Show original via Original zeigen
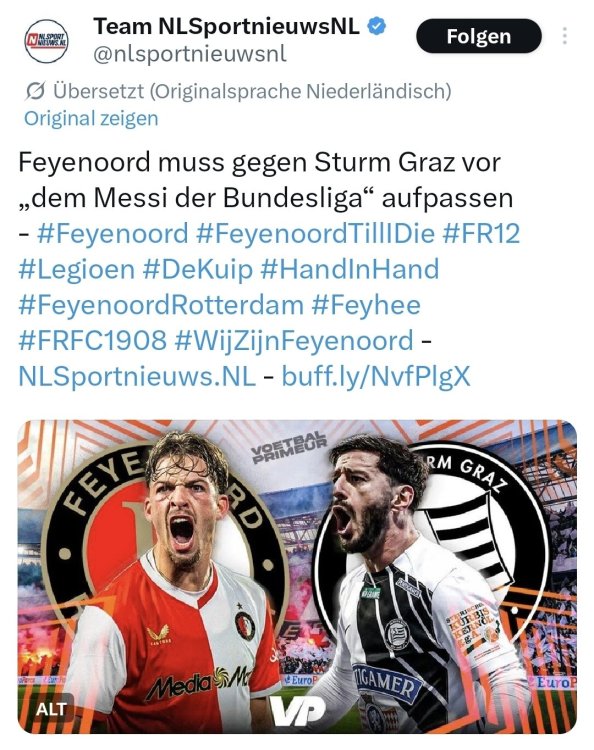Image resolution: width=594 pixels, height=750 pixels. coord(91,119)
